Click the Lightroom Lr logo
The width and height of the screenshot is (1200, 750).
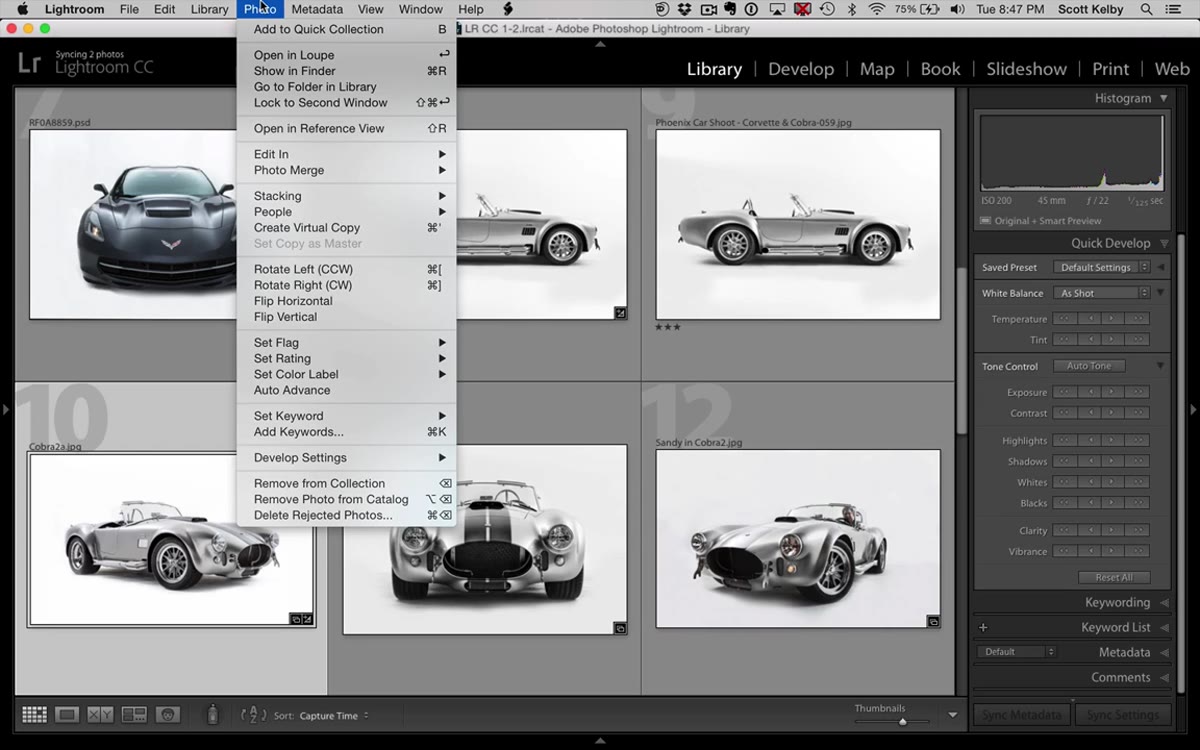tap(30, 65)
